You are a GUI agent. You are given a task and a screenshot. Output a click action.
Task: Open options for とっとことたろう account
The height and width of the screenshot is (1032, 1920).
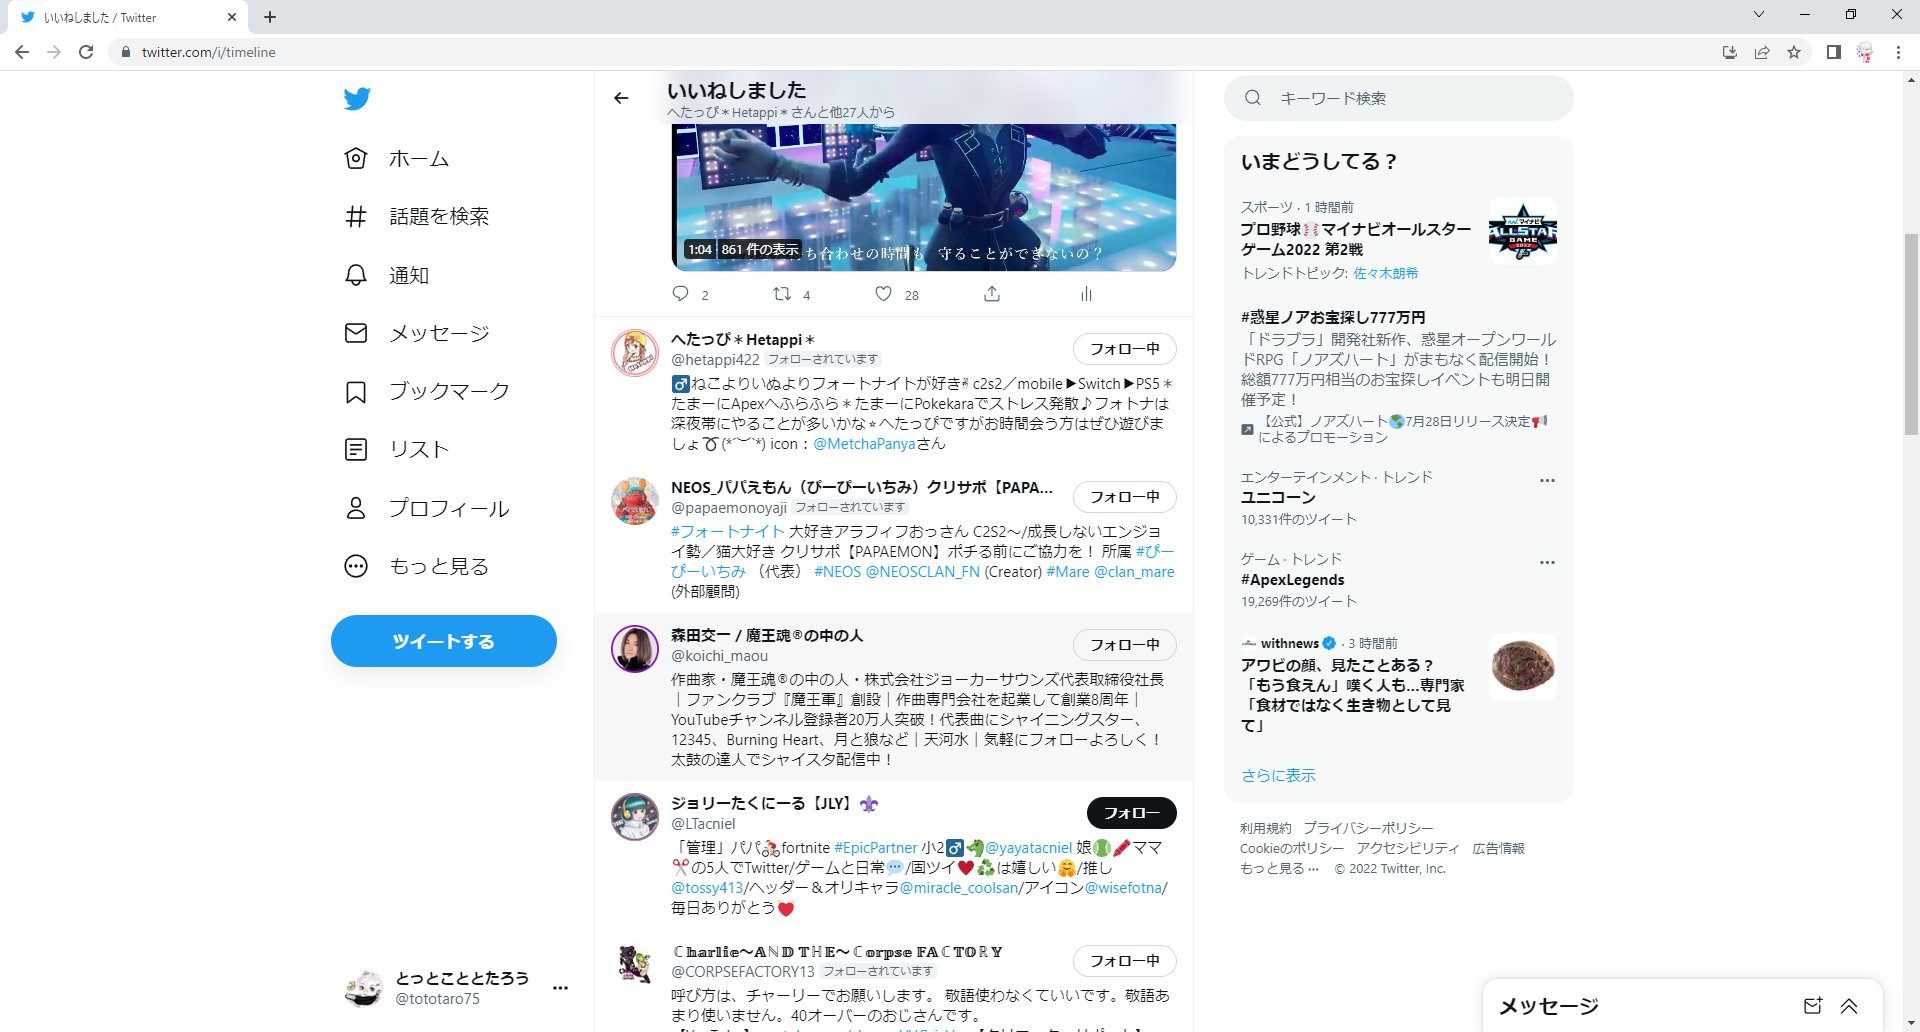tap(561, 987)
